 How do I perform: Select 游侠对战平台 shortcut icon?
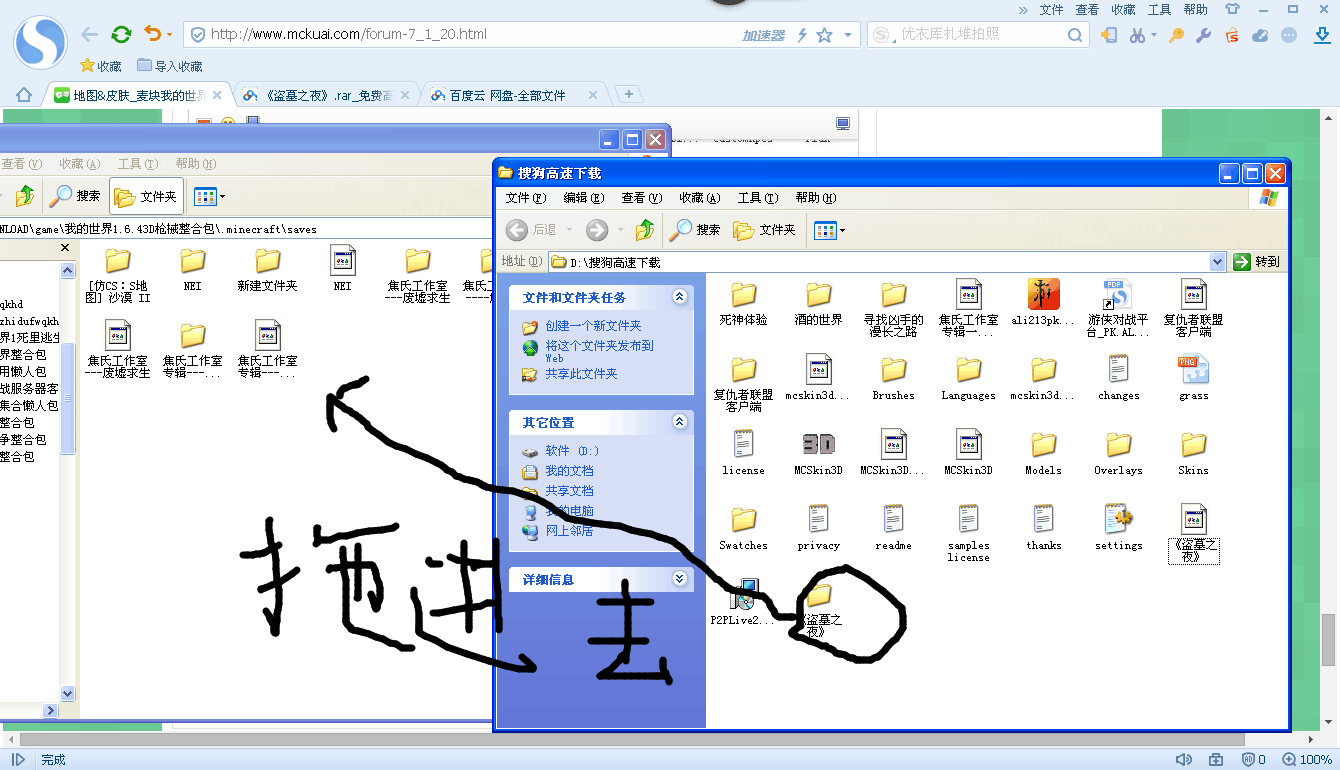1117,294
